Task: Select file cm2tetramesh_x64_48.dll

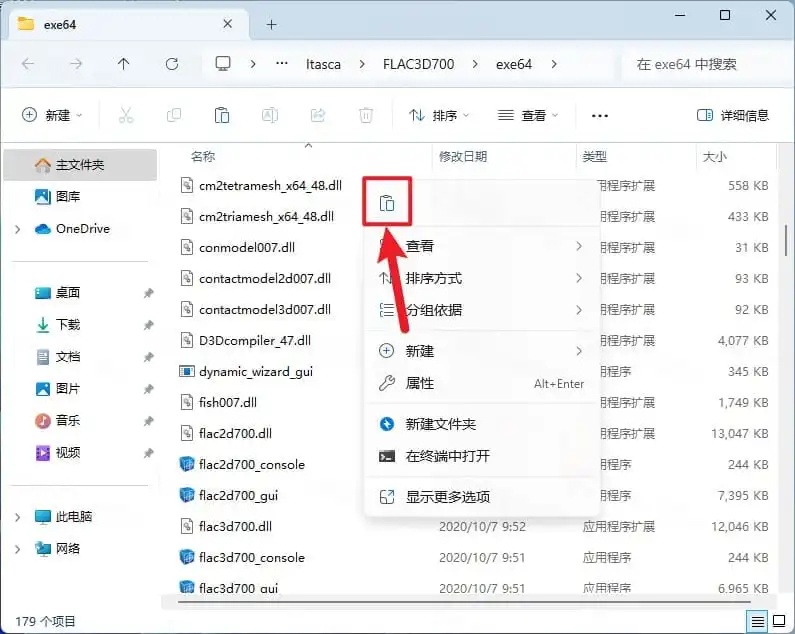Action: (x=270, y=186)
